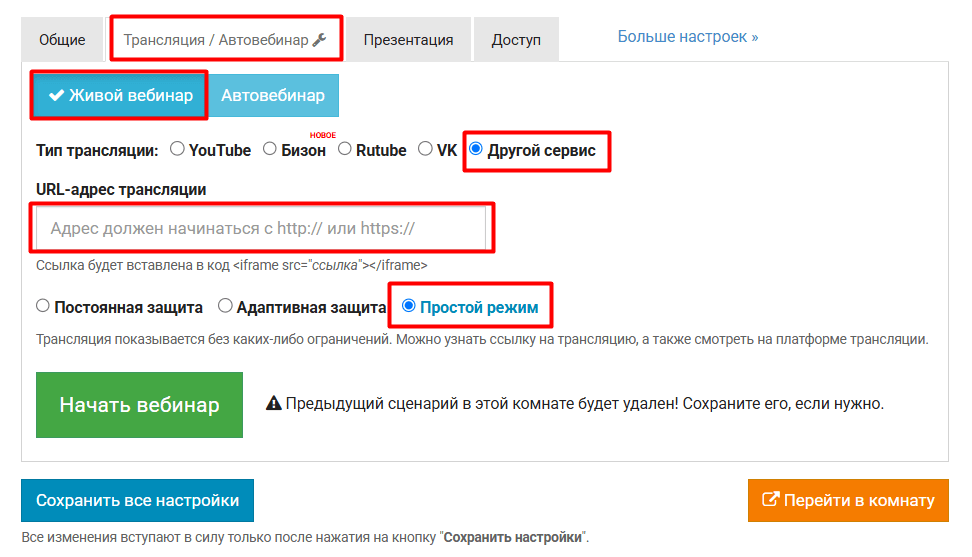Choose the Другой сервис option

476,150
